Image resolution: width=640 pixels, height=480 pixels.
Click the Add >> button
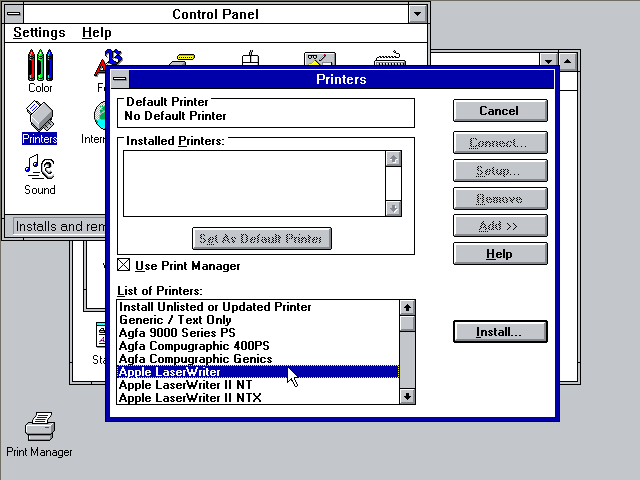(x=500, y=226)
